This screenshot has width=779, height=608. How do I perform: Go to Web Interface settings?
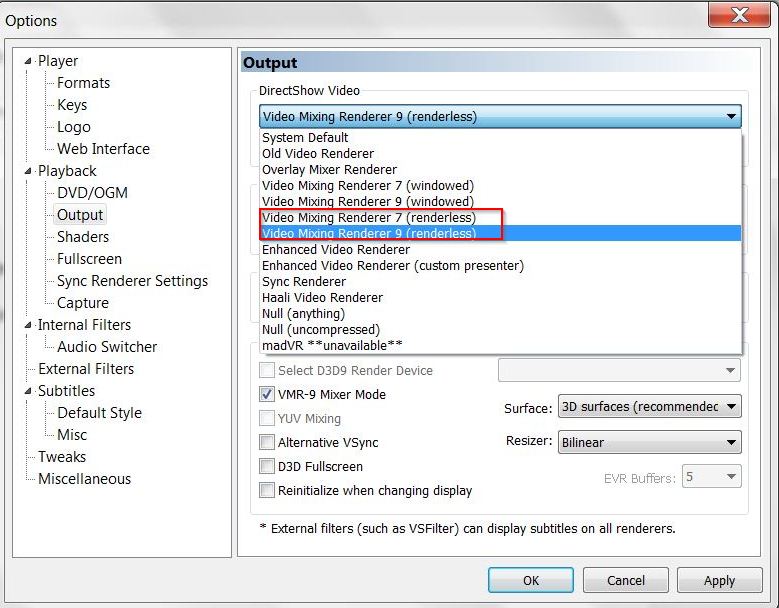pos(103,149)
